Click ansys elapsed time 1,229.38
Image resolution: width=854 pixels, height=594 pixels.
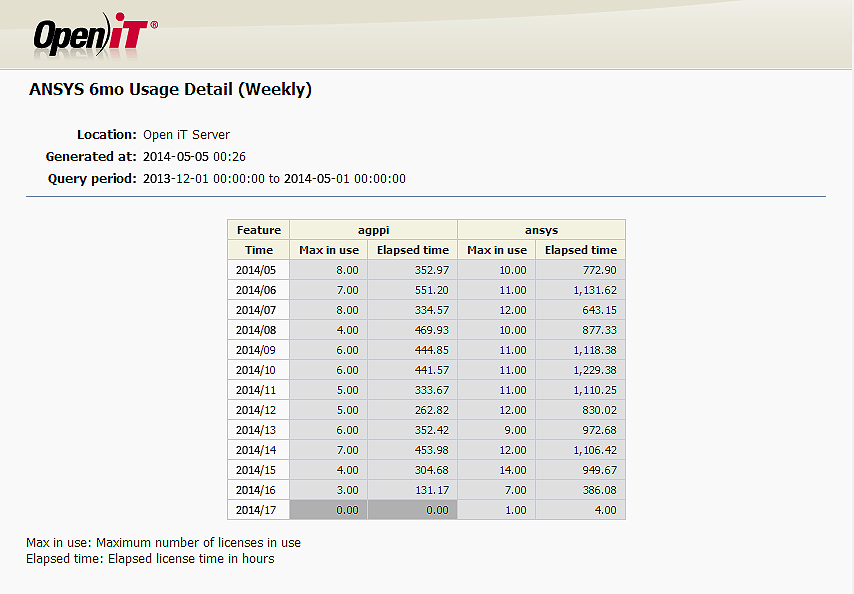[581, 370]
